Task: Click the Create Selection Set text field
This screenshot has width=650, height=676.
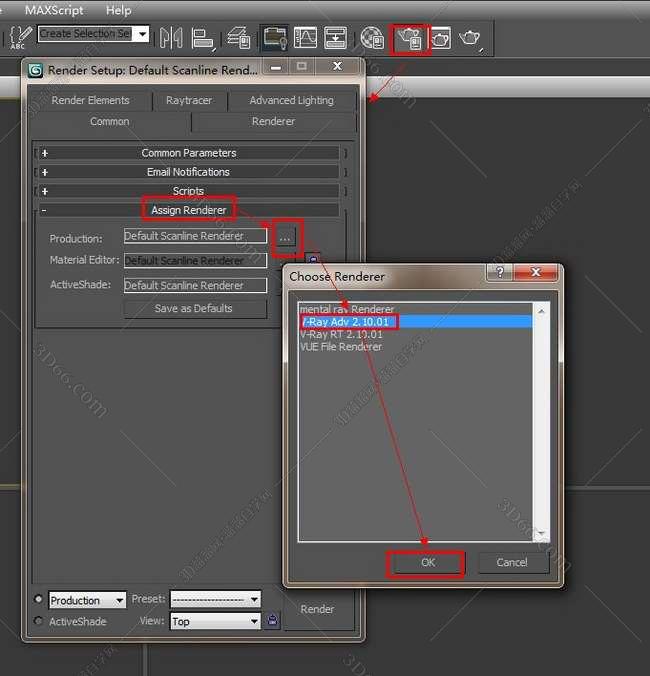Action: 86,34
